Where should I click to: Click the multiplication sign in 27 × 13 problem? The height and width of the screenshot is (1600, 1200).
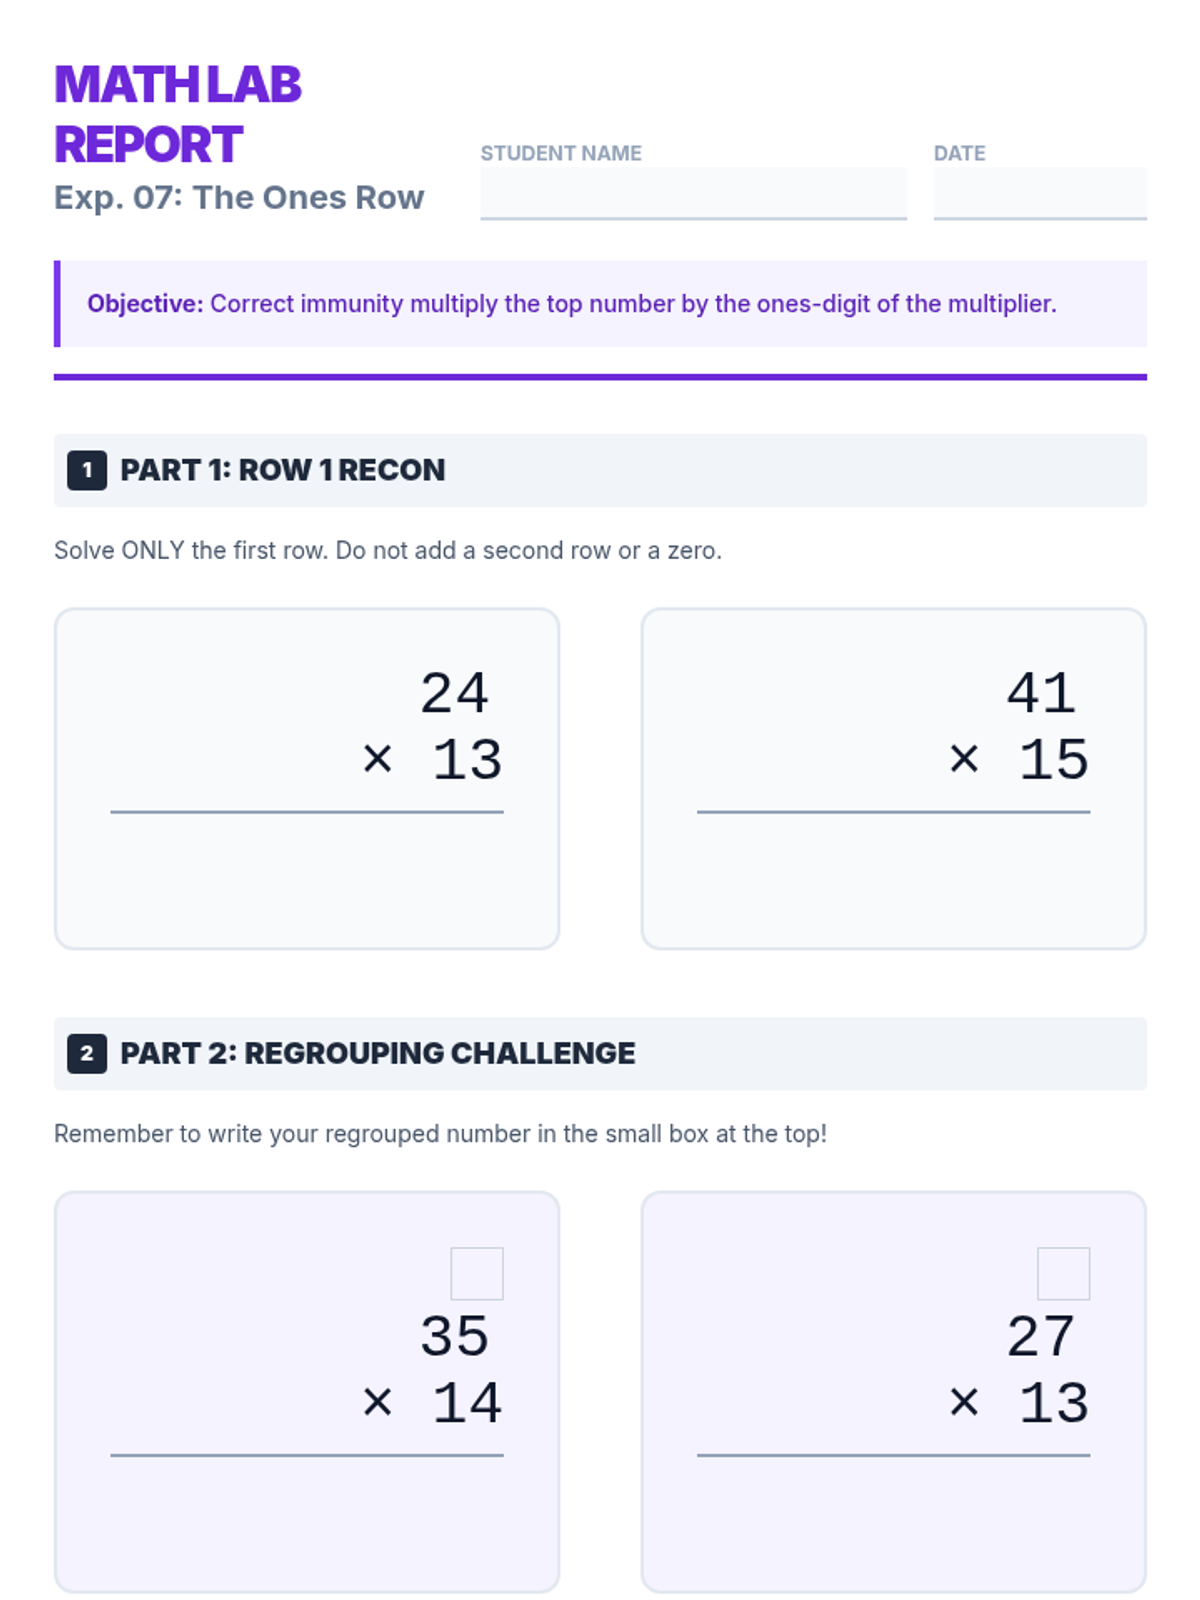point(964,1402)
